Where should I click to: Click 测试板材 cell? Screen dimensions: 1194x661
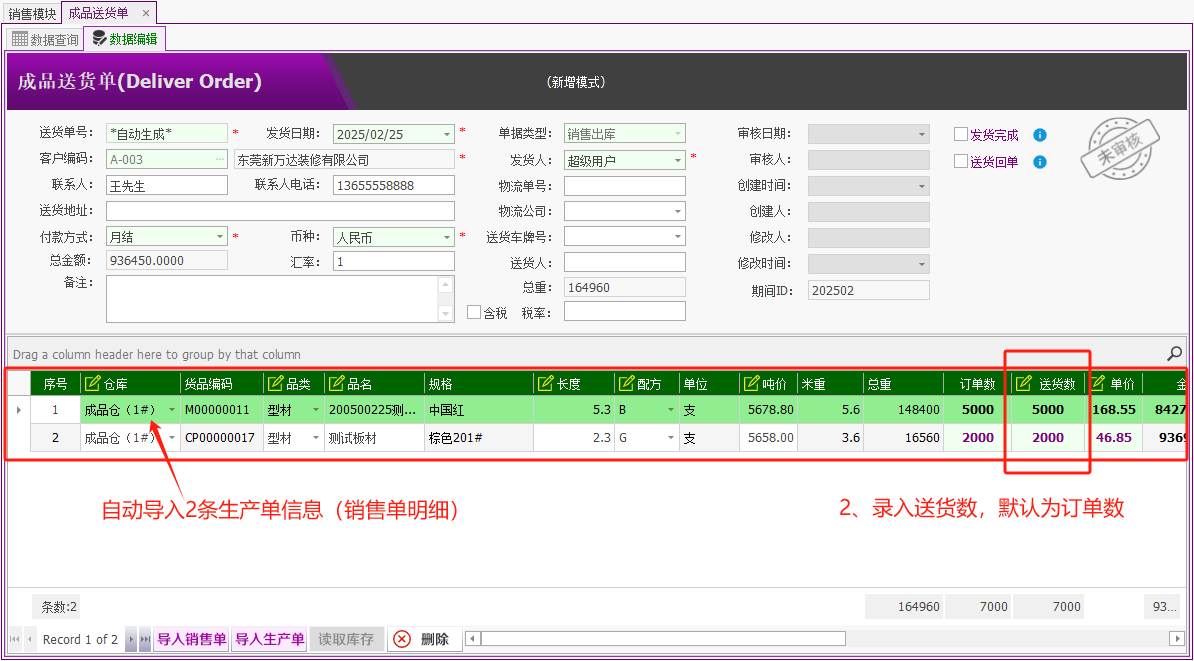[x=375, y=438]
